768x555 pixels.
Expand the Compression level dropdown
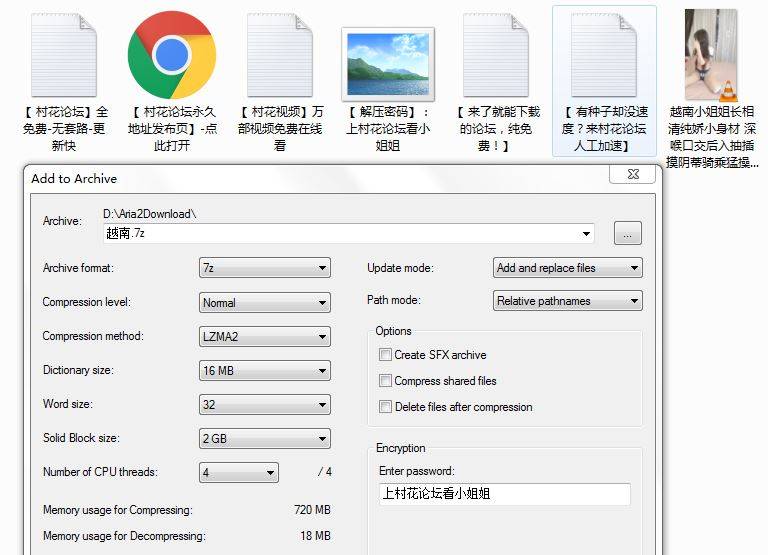click(264, 302)
